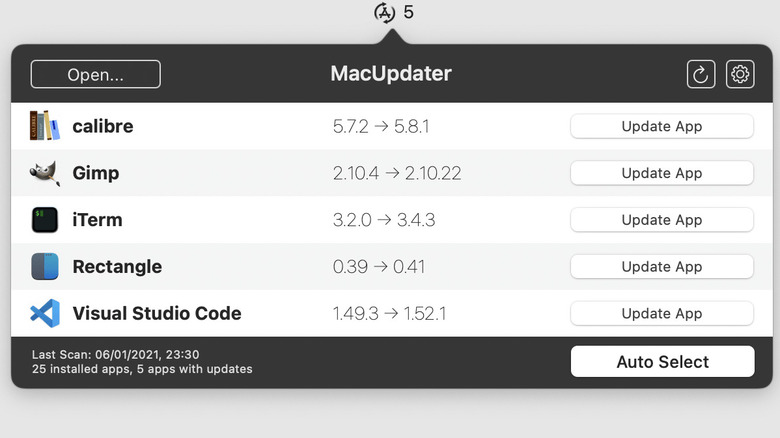Click the calibre books icon

point(45,126)
